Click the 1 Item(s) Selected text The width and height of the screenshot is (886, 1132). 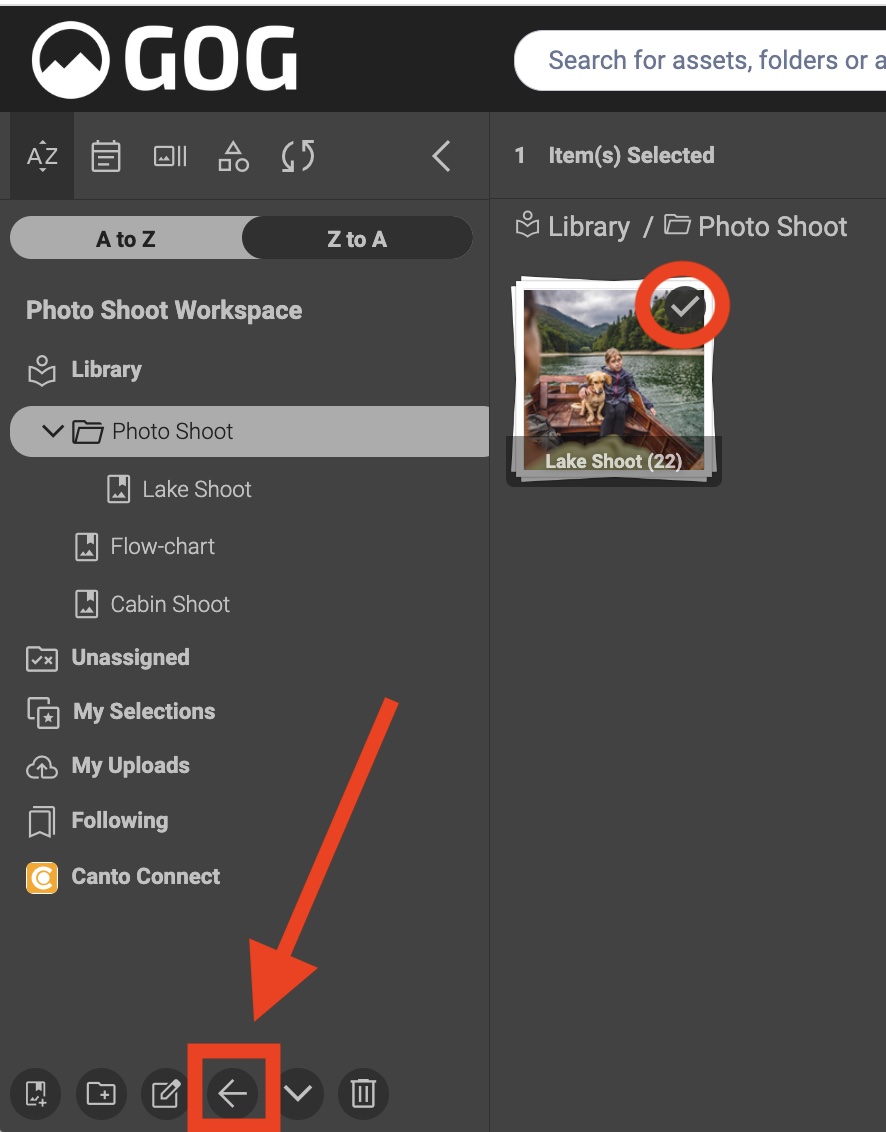(614, 155)
